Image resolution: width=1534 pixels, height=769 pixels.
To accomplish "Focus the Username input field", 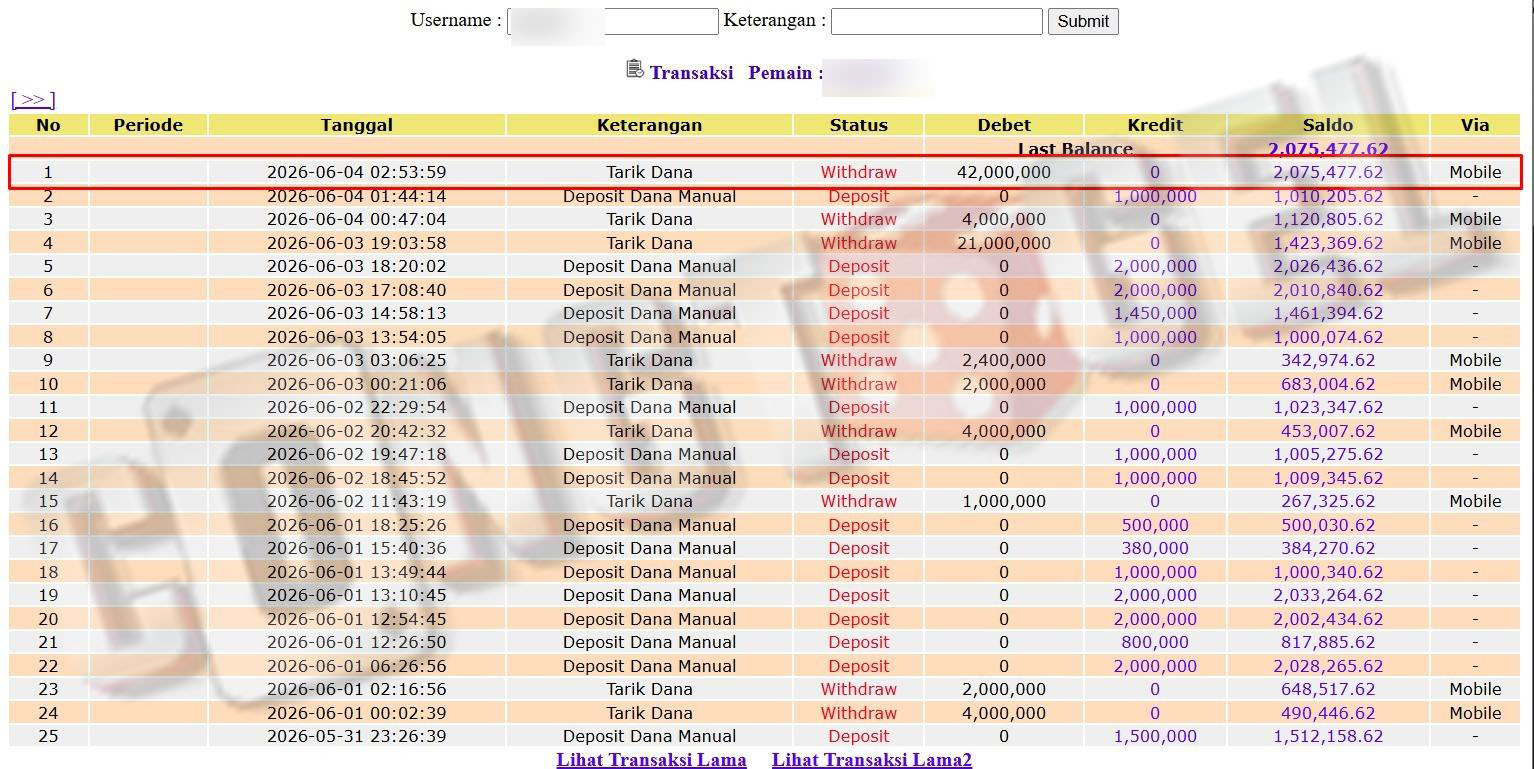I will tap(613, 21).
